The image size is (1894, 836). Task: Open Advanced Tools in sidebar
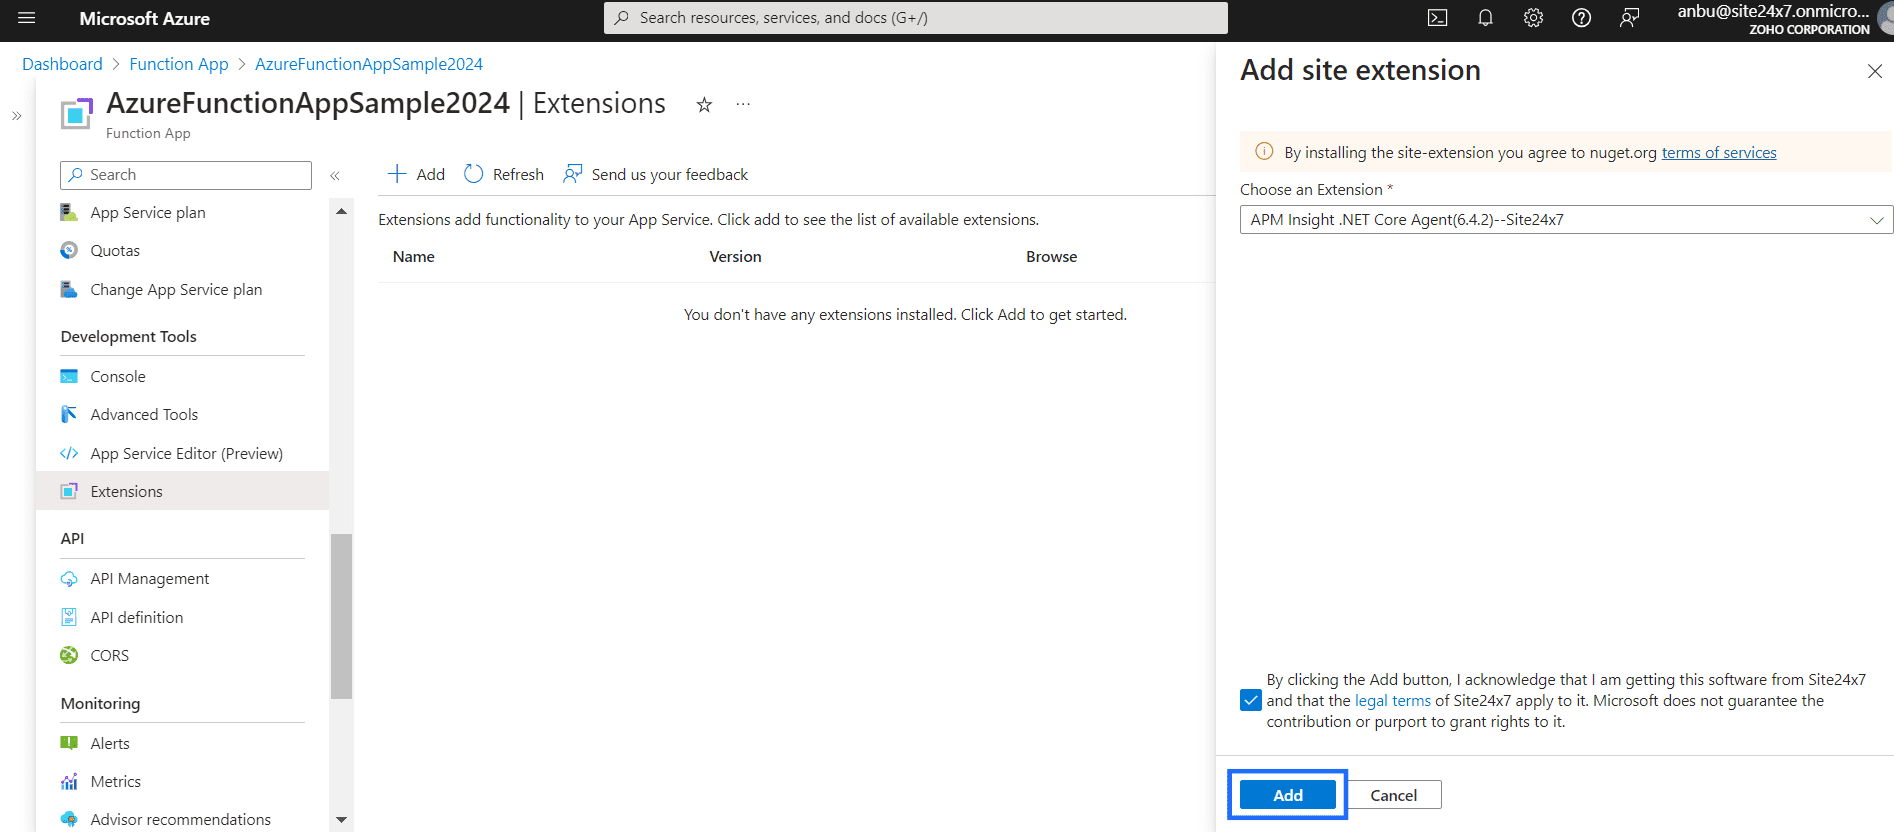pyautogui.click(x=144, y=415)
